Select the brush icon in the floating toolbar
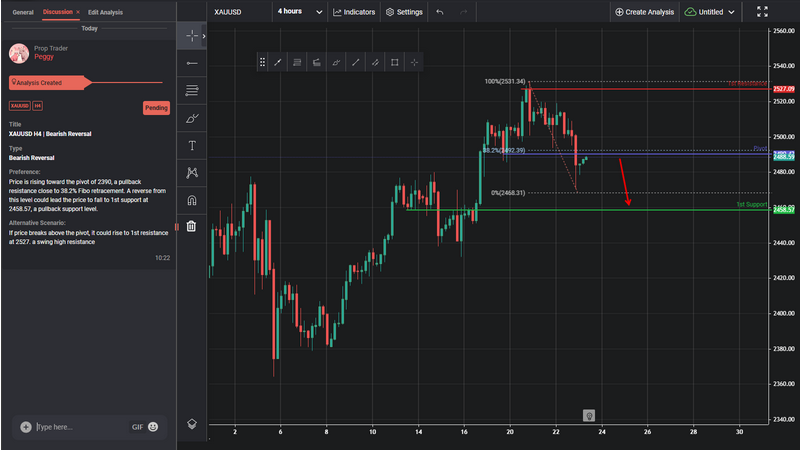The width and height of the screenshot is (800, 450). 336,62
